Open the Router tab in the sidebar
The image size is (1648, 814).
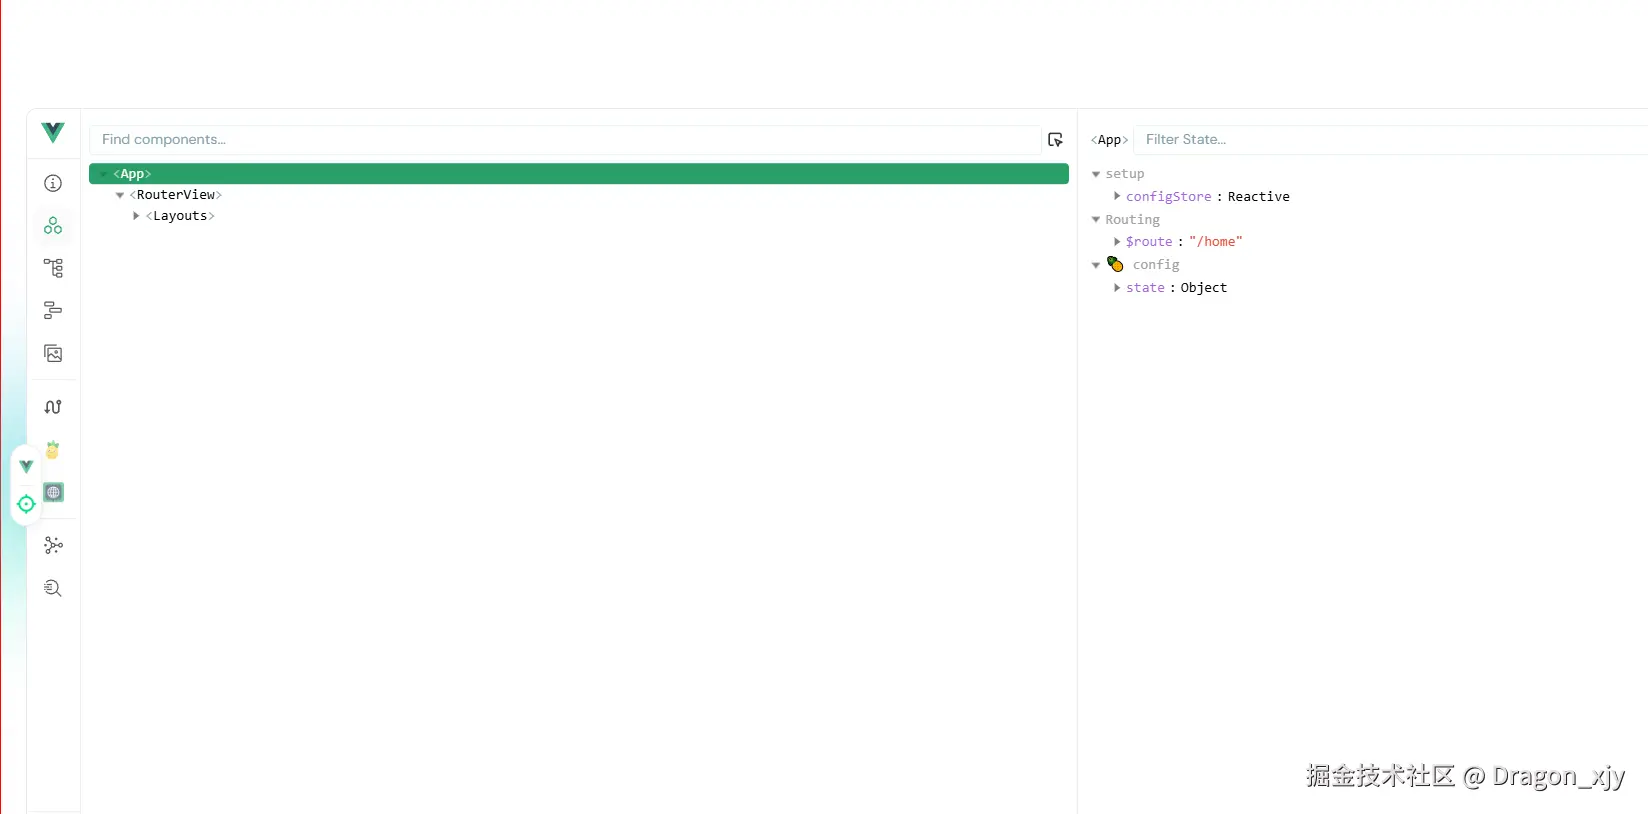pyautogui.click(x=53, y=407)
